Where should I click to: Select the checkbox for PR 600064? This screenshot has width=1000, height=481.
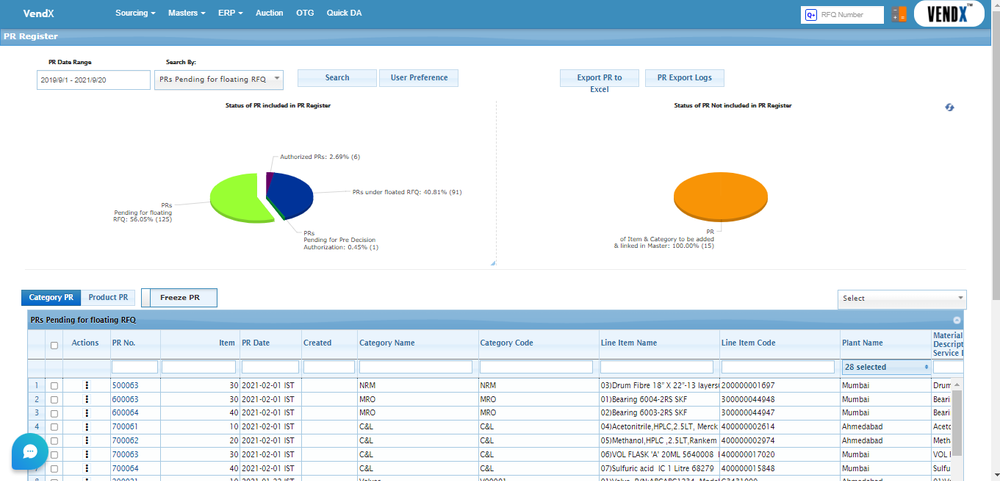(54, 413)
